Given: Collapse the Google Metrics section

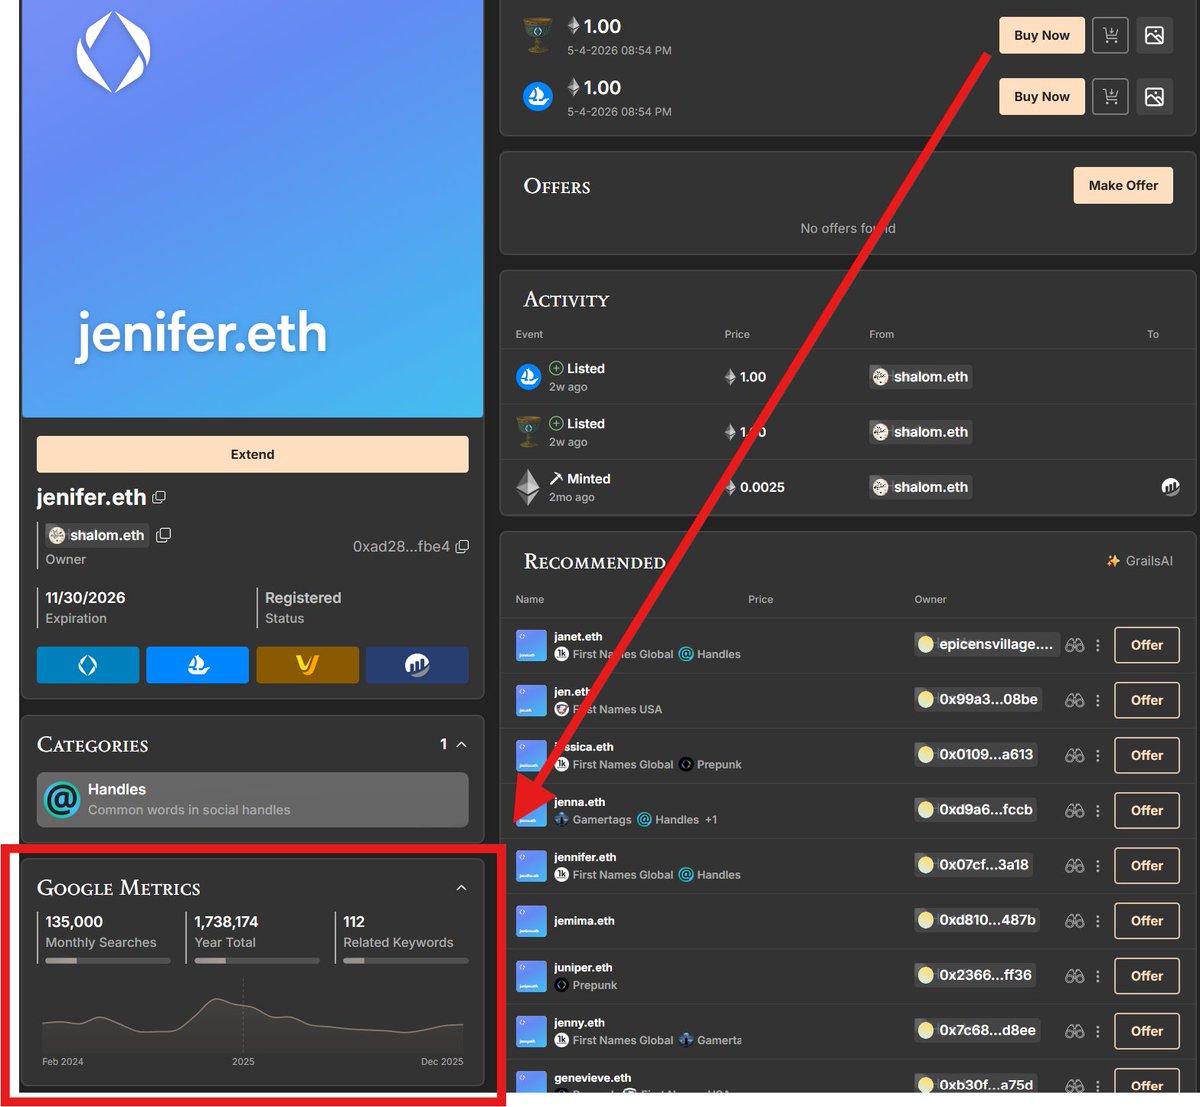Looking at the screenshot, I should point(461,887).
